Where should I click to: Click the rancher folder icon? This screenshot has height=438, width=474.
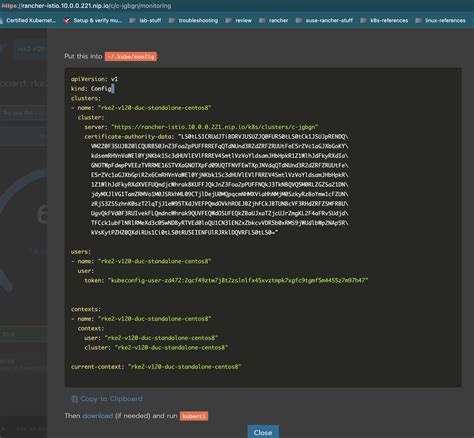click(x=262, y=20)
